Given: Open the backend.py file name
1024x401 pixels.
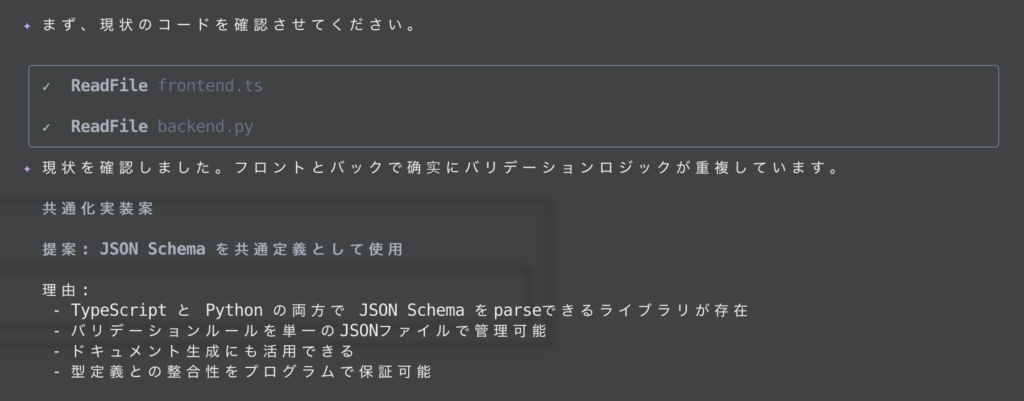Looking at the screenshot, I should (x=205, y=127).
